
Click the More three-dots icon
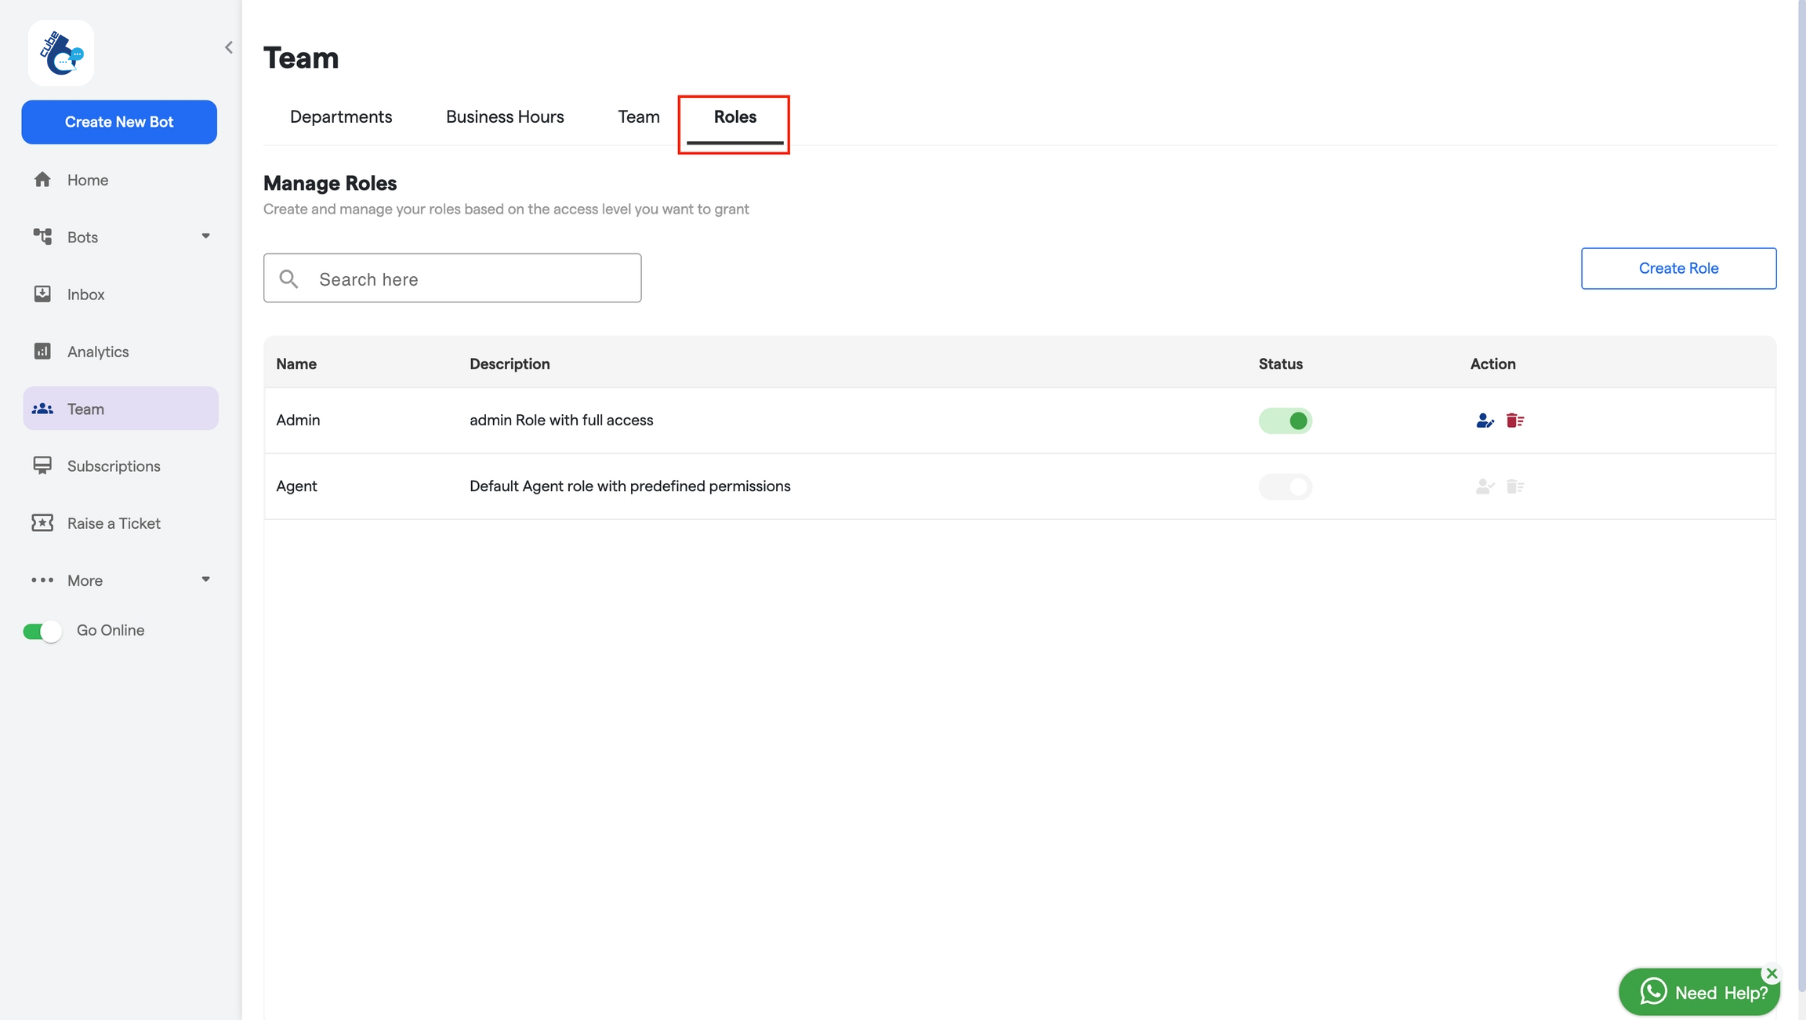tap(42, 580)
